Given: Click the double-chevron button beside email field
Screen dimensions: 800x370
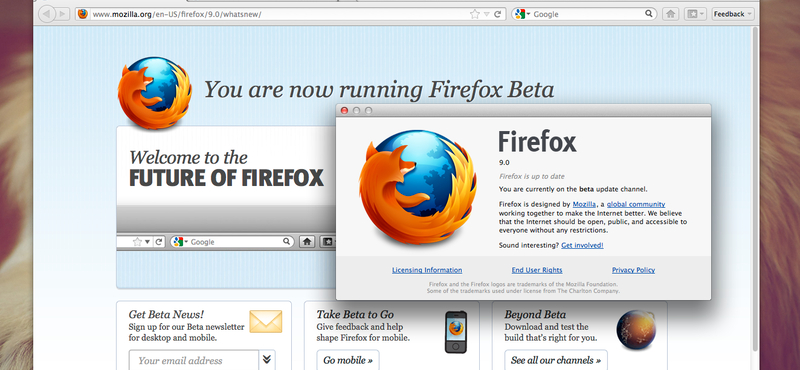Looking at the screenshot, I should point(267,360).
